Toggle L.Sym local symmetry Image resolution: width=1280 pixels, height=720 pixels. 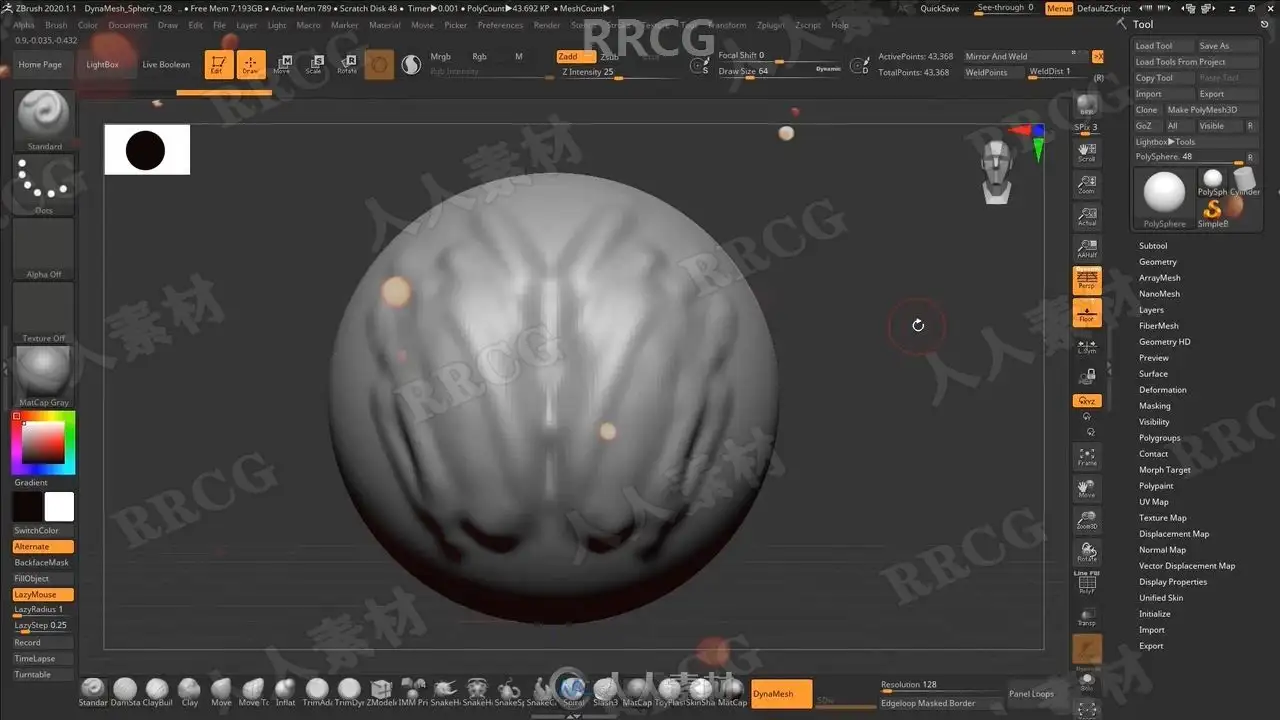click(x=1087, y=346)
